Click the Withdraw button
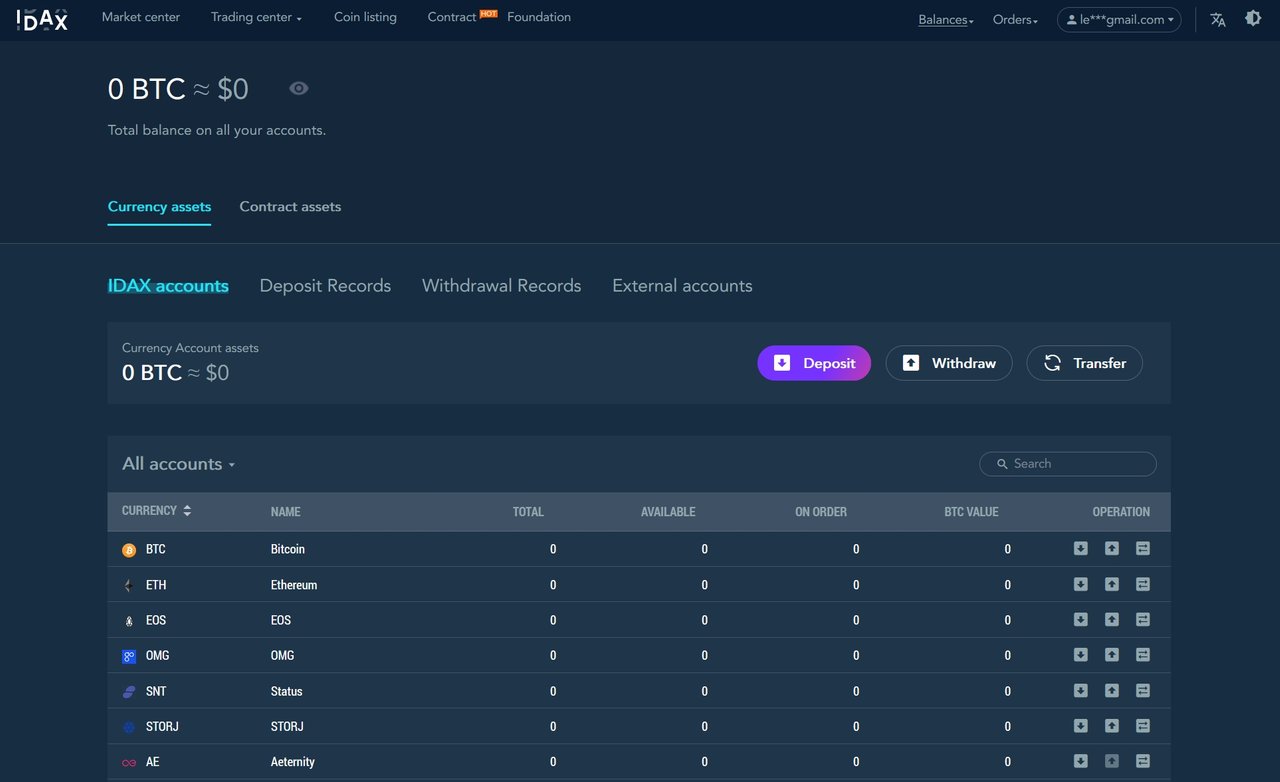The height and width of the screenshot is (782, 1280). (949, 363)
